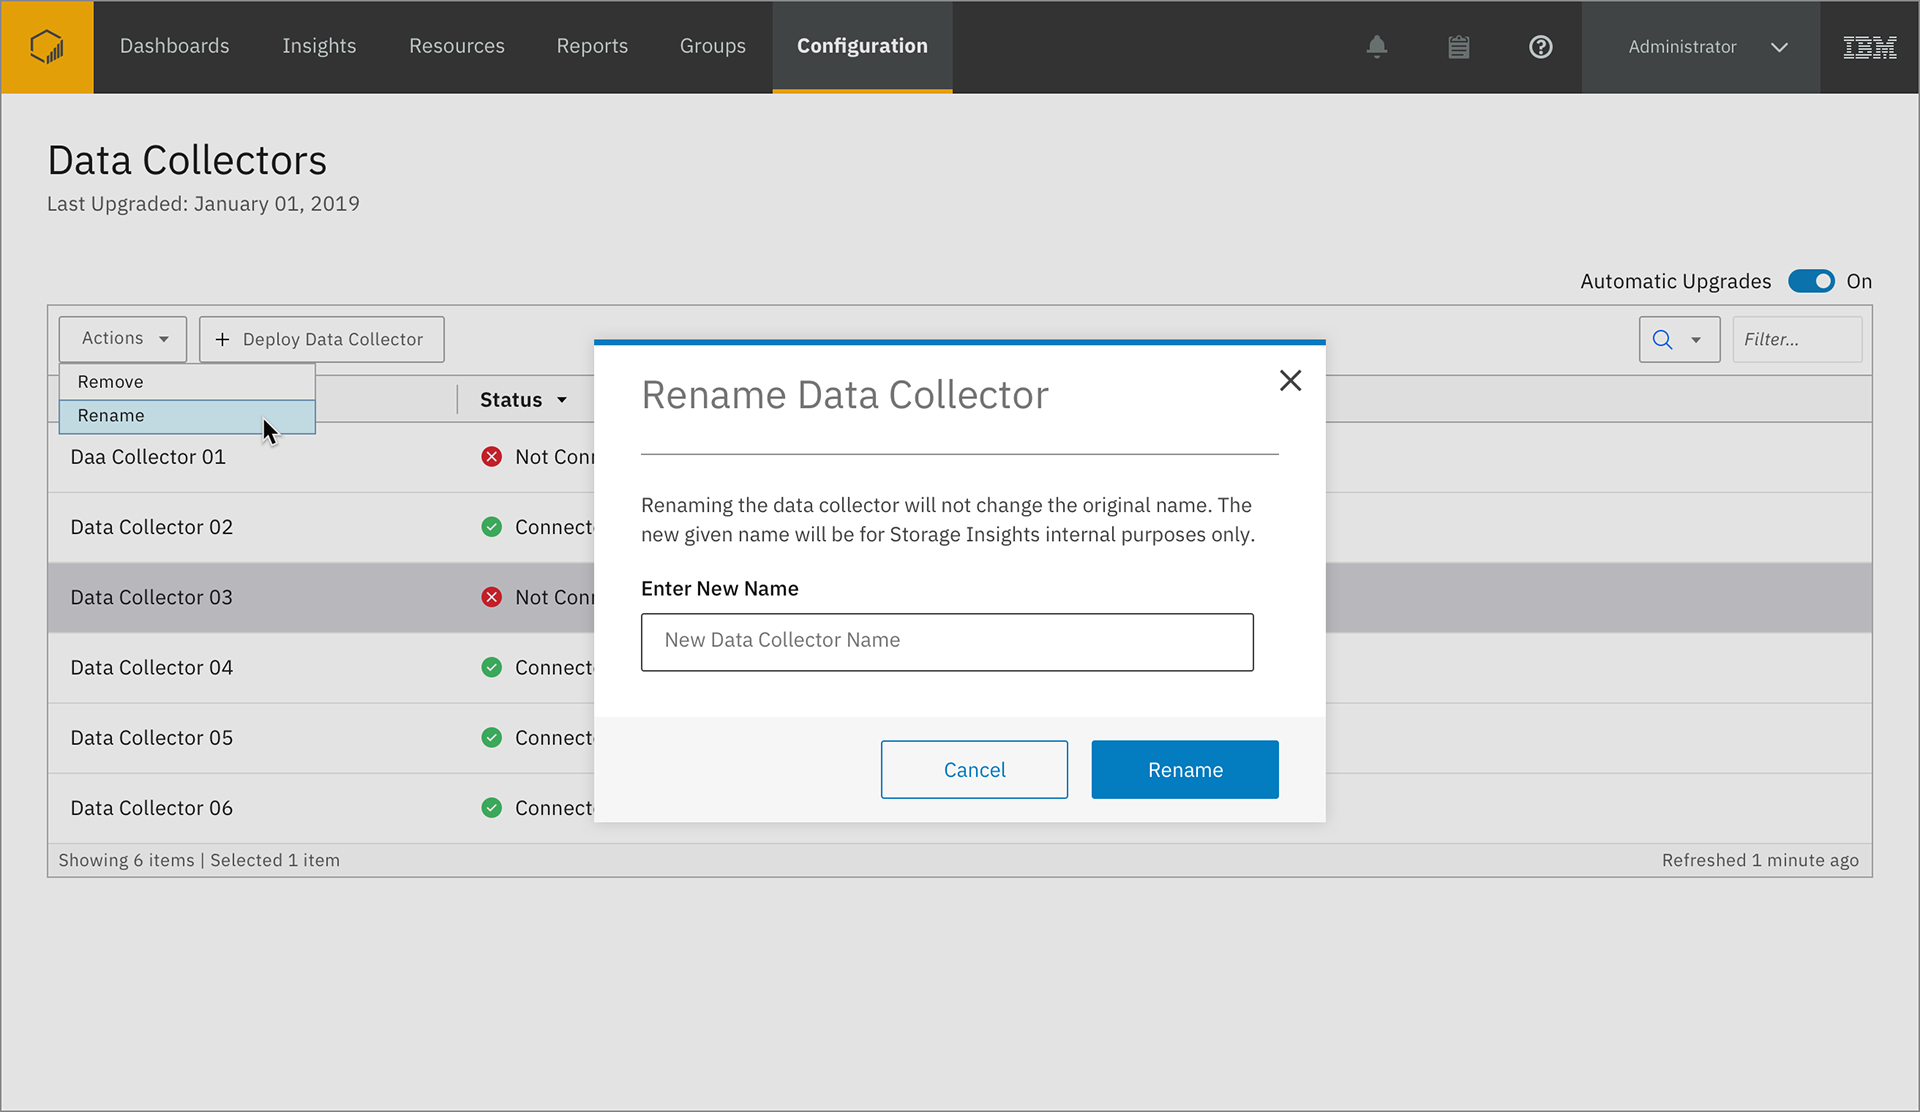
Task: Click Deploy Data Collector button
Action: click(321, 340)
